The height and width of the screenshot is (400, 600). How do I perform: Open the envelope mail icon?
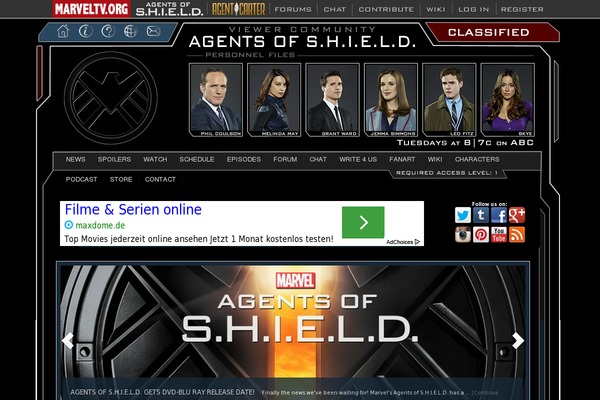click(x=153, y=31)
